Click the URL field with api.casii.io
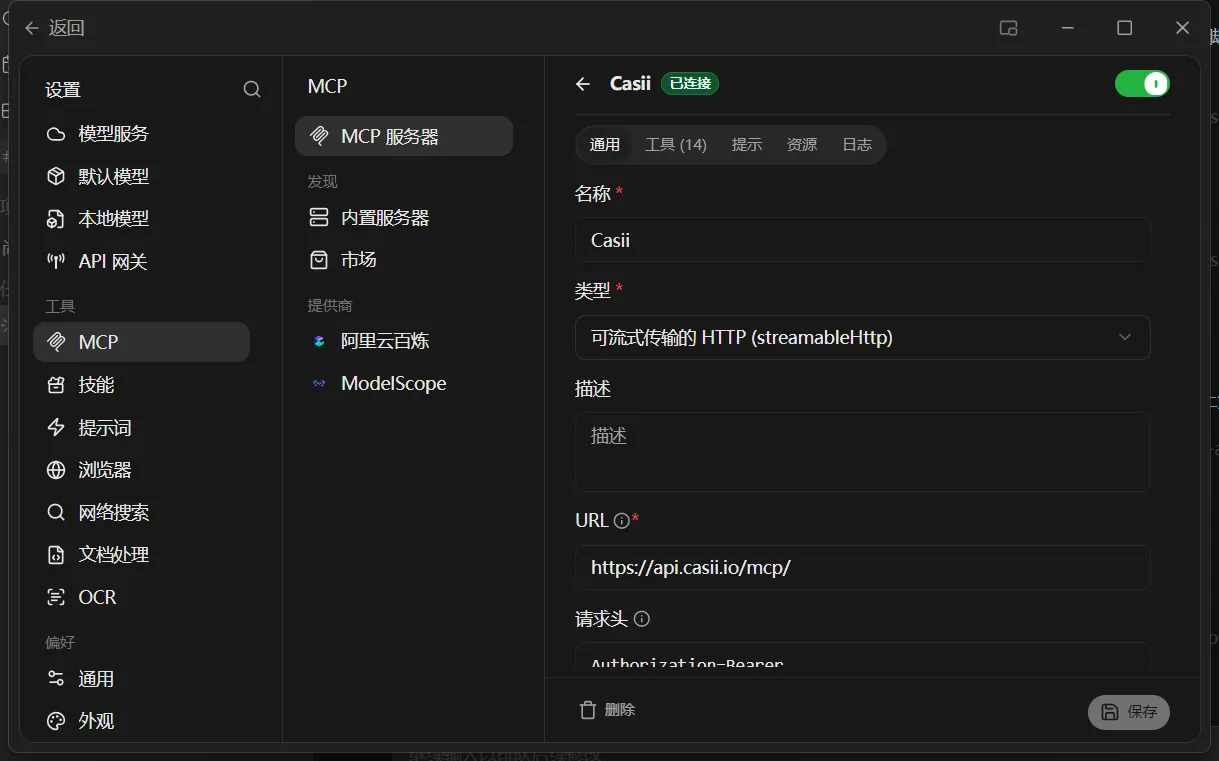 (863, 568)
